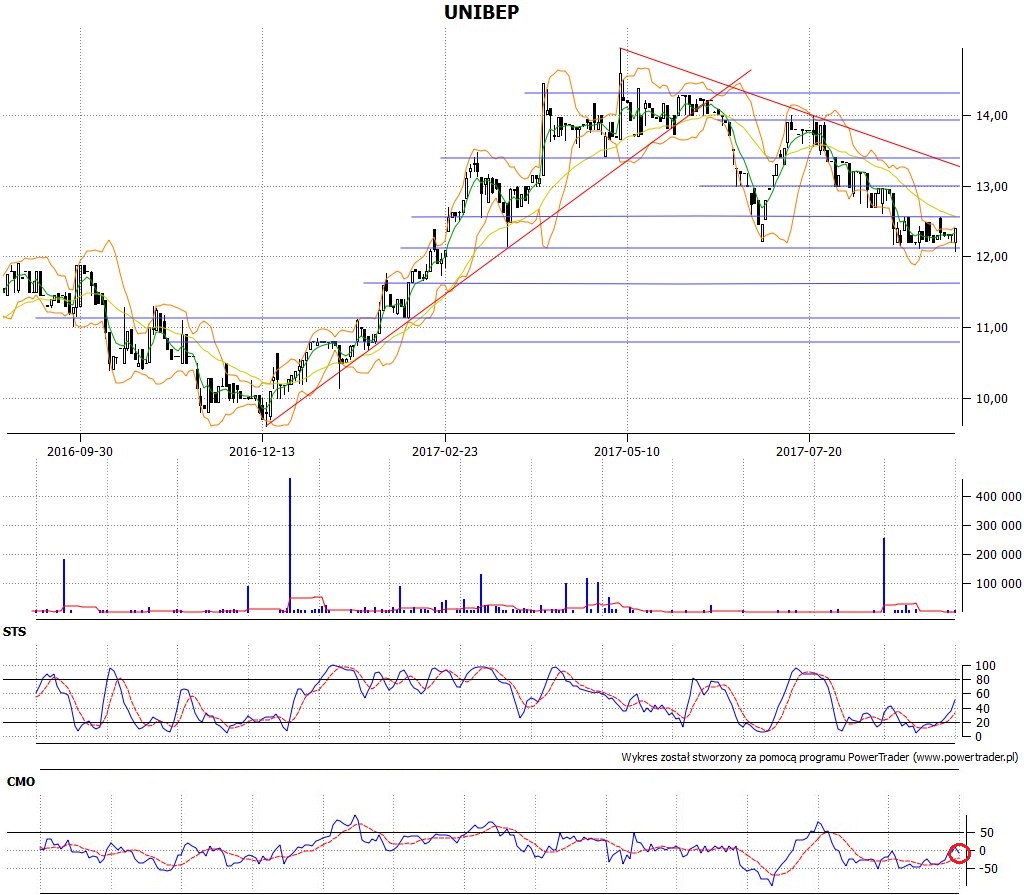The height and width of the screenshot is (895, 1024).
Task: Select the 12,00 price axis label
Action: point(992,257)
